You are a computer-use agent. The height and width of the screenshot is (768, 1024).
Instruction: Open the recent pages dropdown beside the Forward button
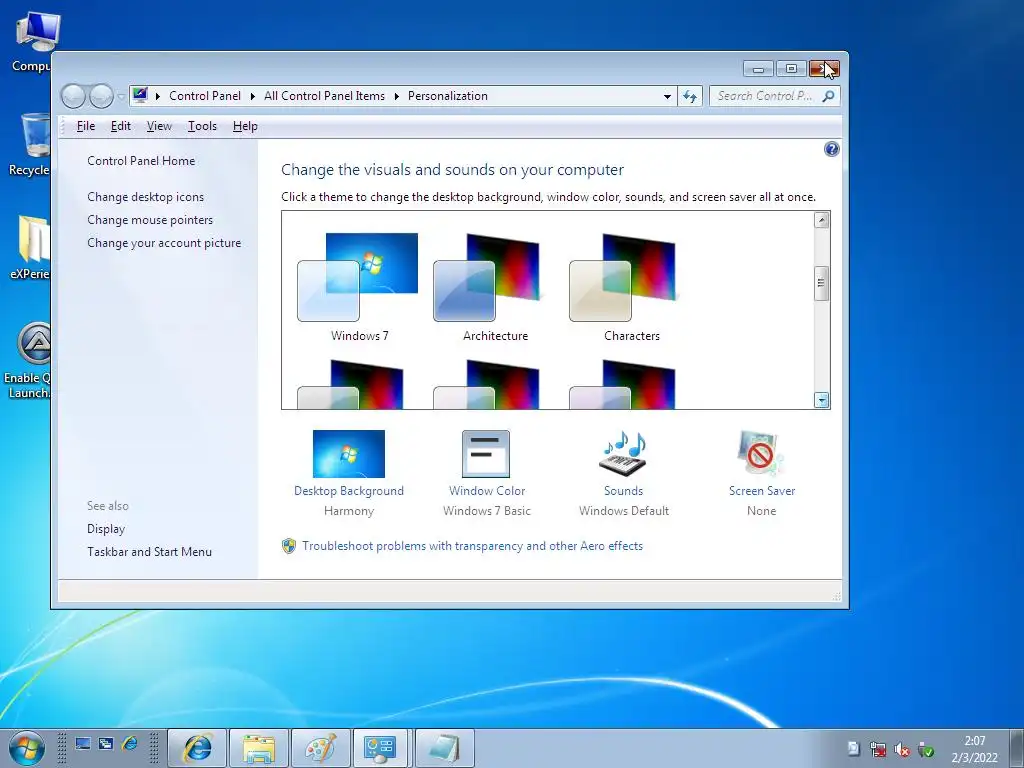click(x=121, y=97)
